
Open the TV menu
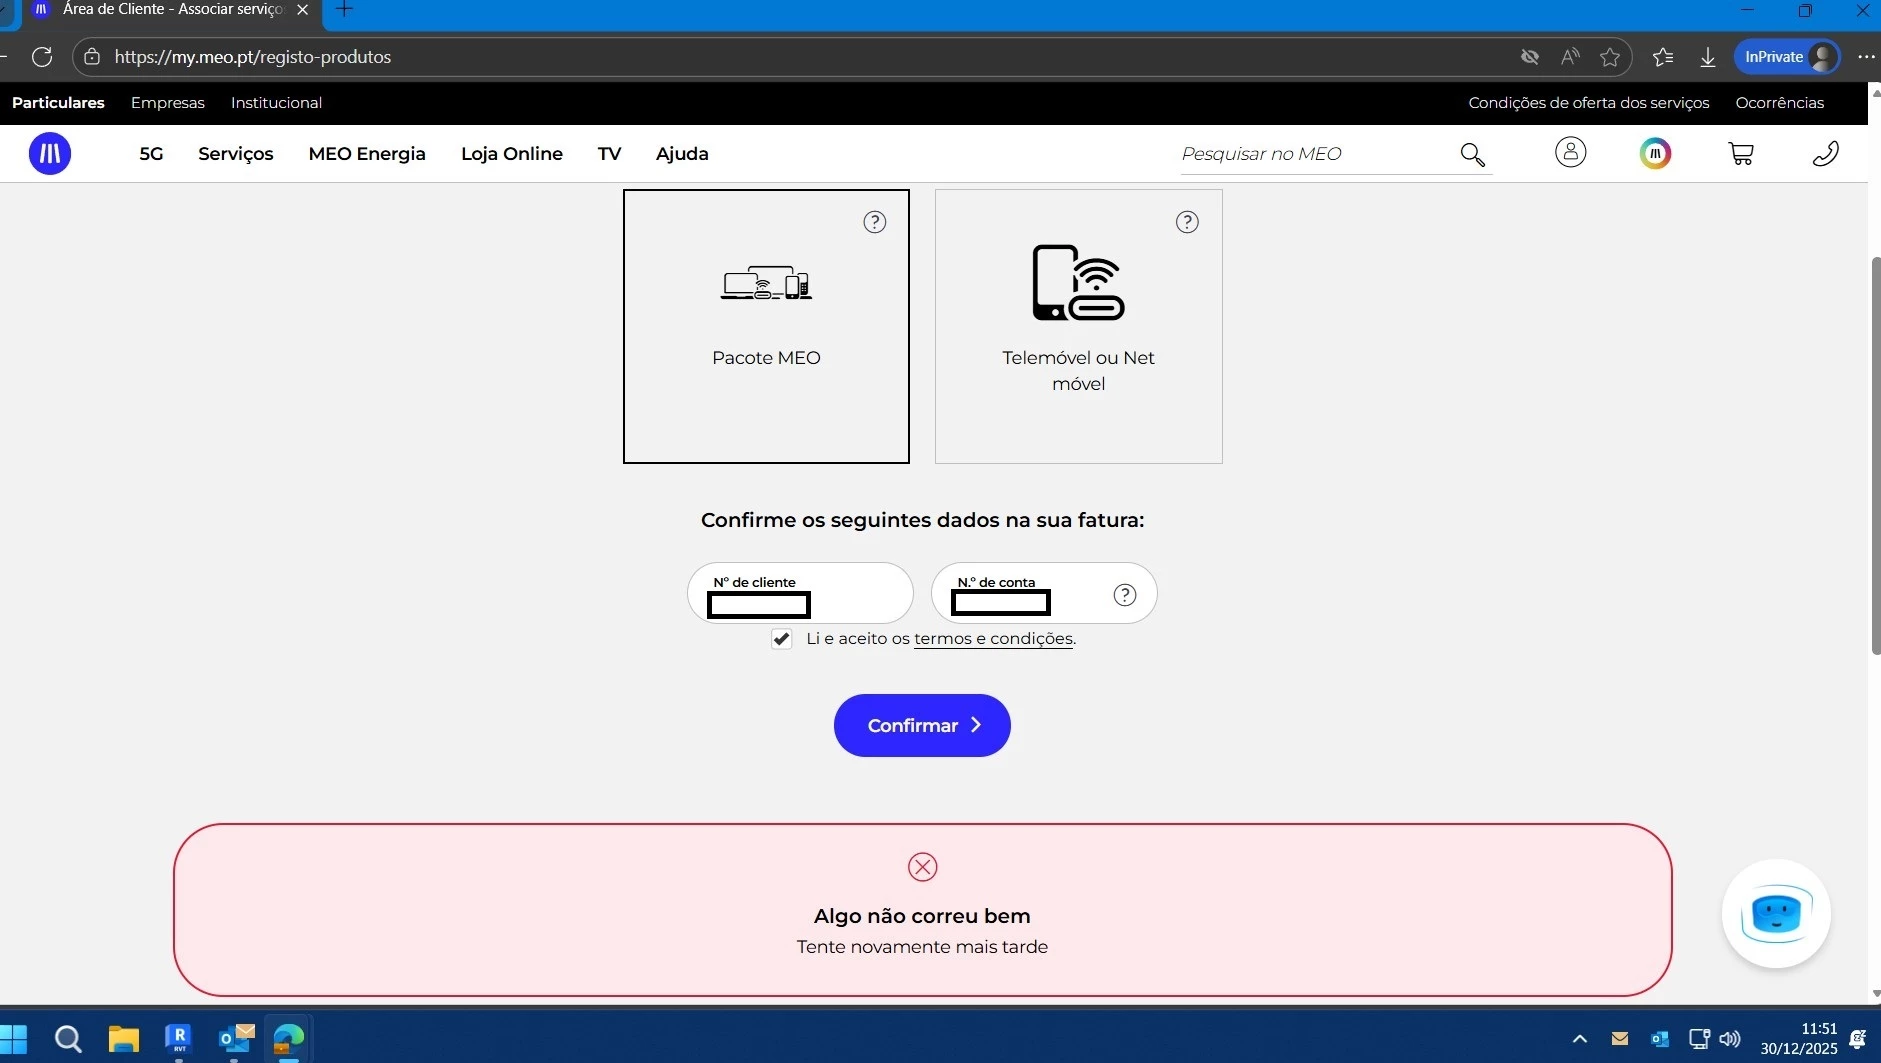609,154
